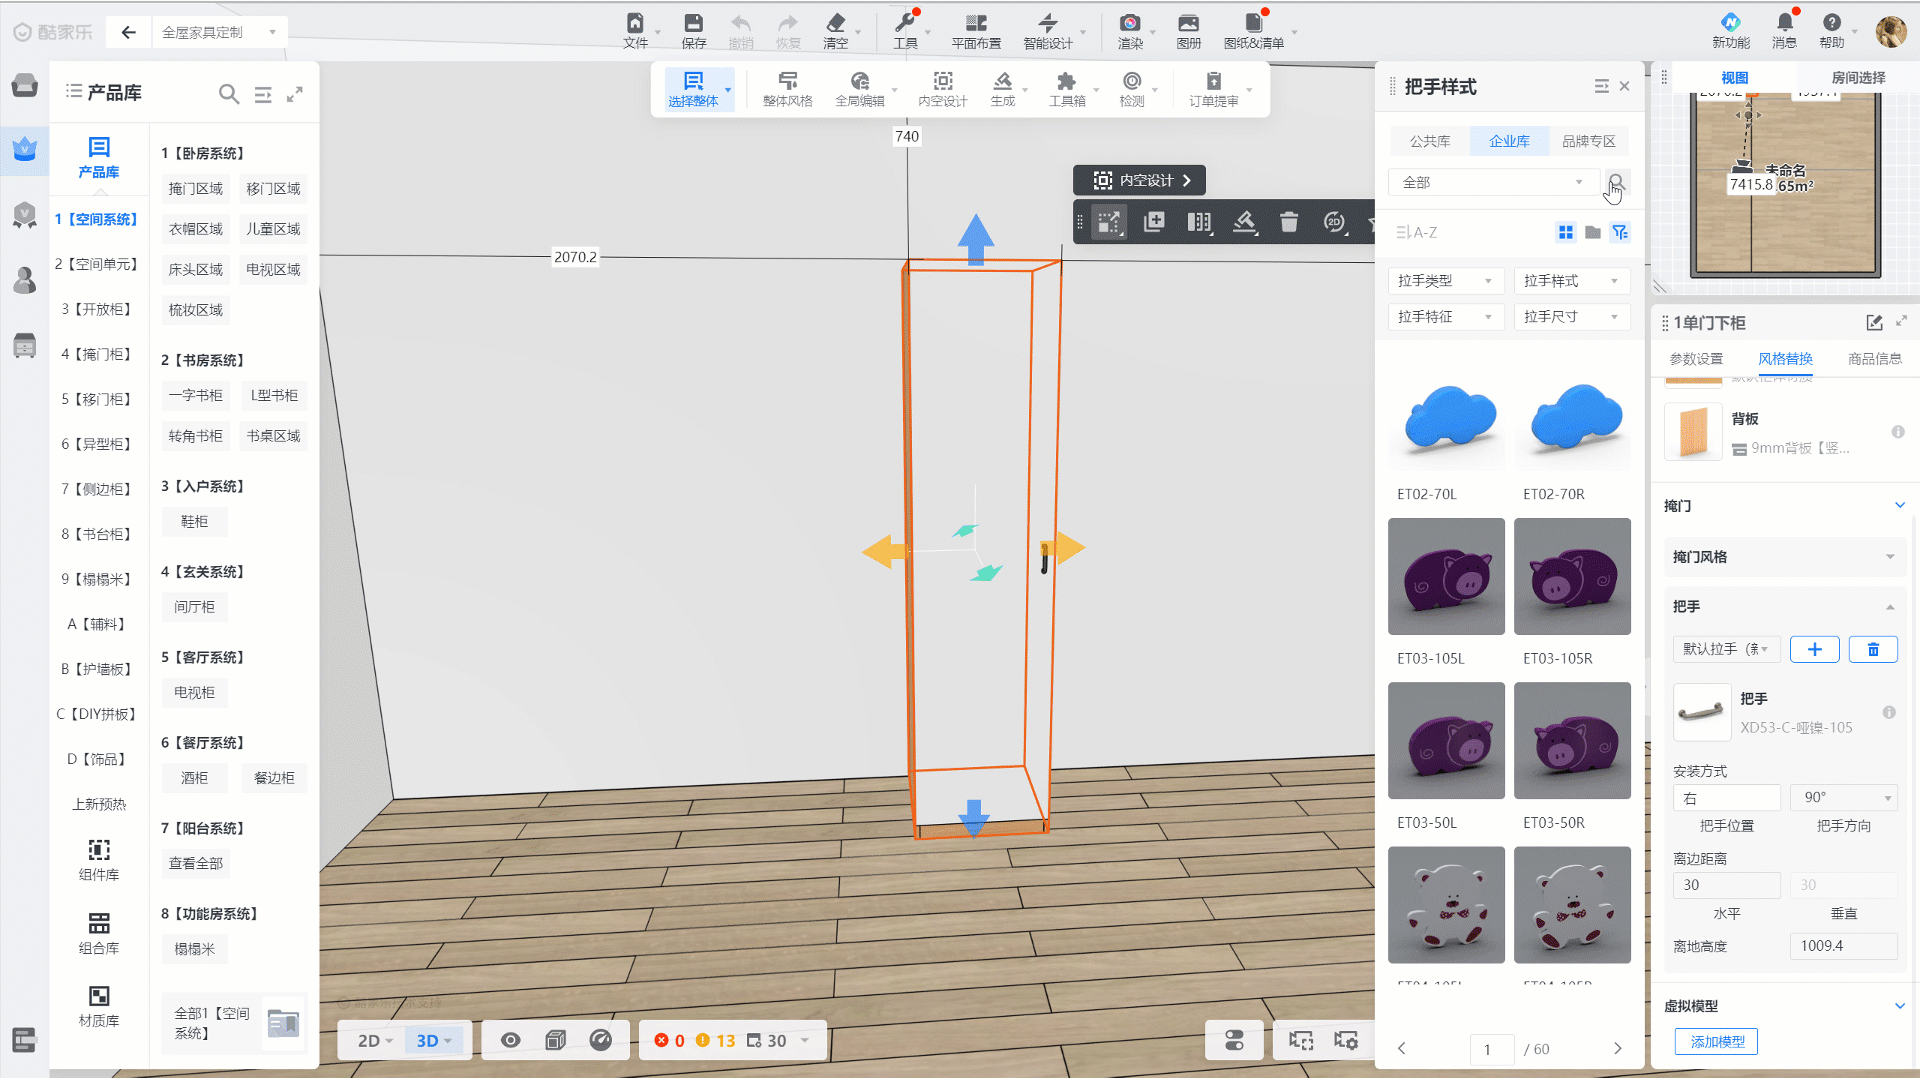Image resolution: width=1920 pixels, height=1078 pixels.
Task: Click the delete handle trash button
Action: (x=1872, y=649)
